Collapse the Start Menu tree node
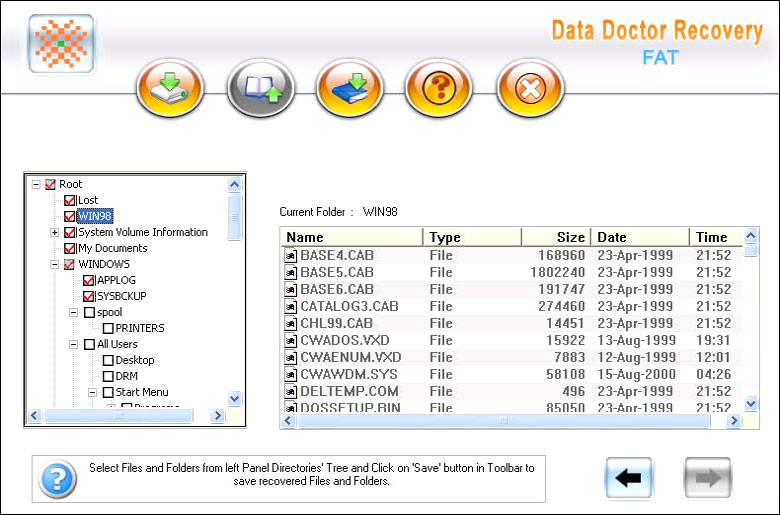Viewport: 780px width, 515px height. (93, 393)
